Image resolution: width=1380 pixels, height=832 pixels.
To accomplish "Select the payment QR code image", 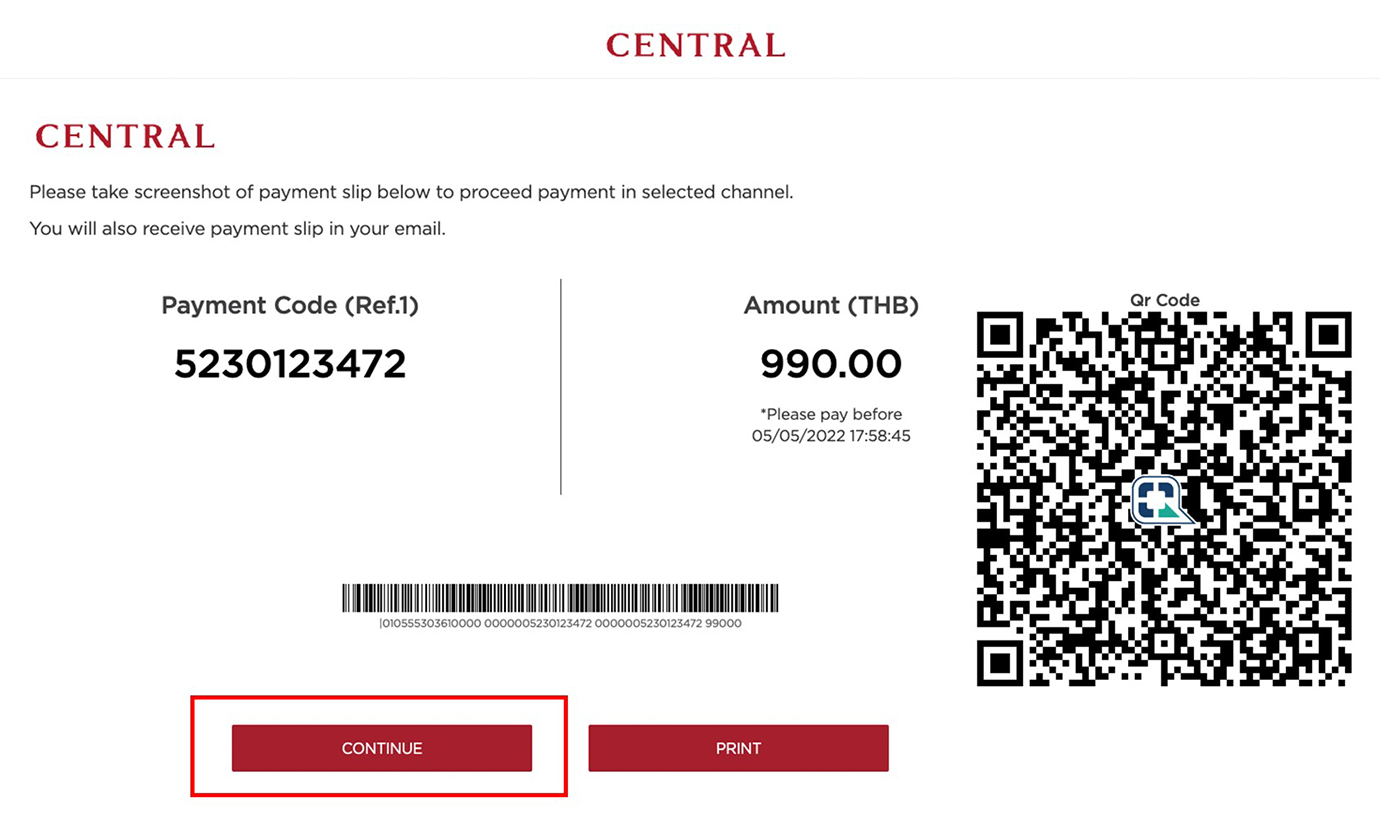I will pyautogui.click(x=1164, y=499).
